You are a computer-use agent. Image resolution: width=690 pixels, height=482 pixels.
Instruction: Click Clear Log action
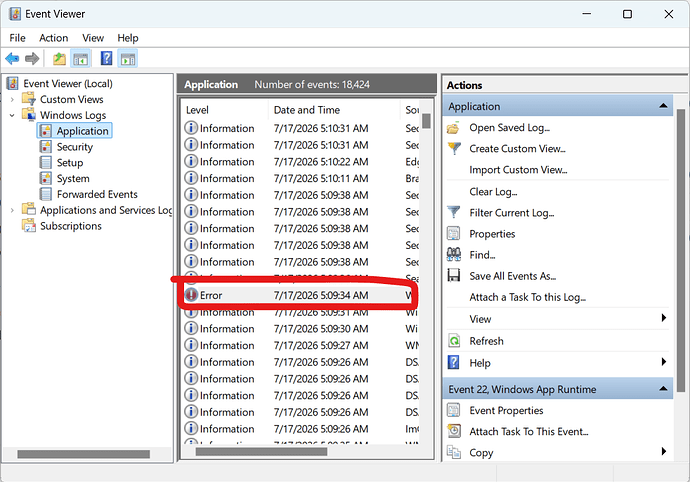point(493,192)
